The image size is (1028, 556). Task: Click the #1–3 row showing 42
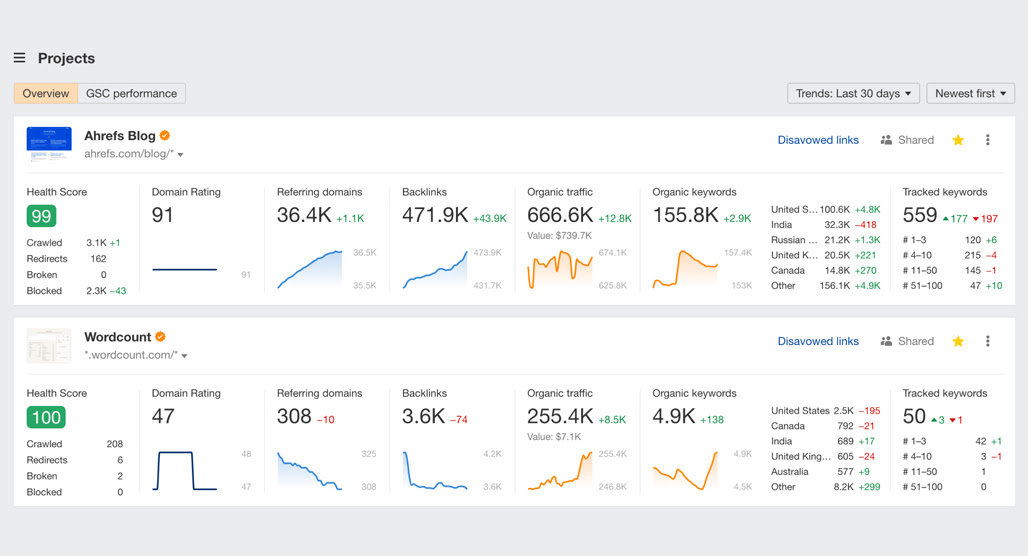coord(952,441)
